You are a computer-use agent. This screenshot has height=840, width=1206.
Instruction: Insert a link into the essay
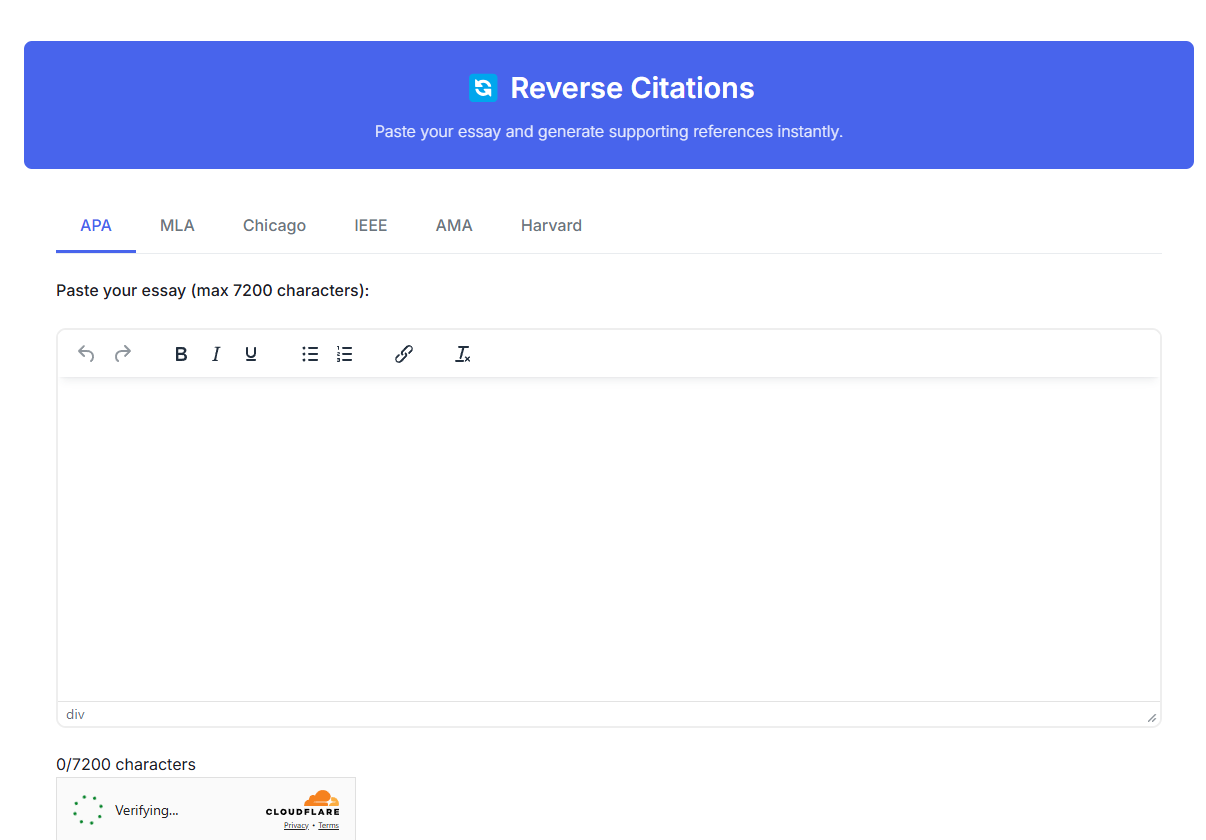coord(404,354)
